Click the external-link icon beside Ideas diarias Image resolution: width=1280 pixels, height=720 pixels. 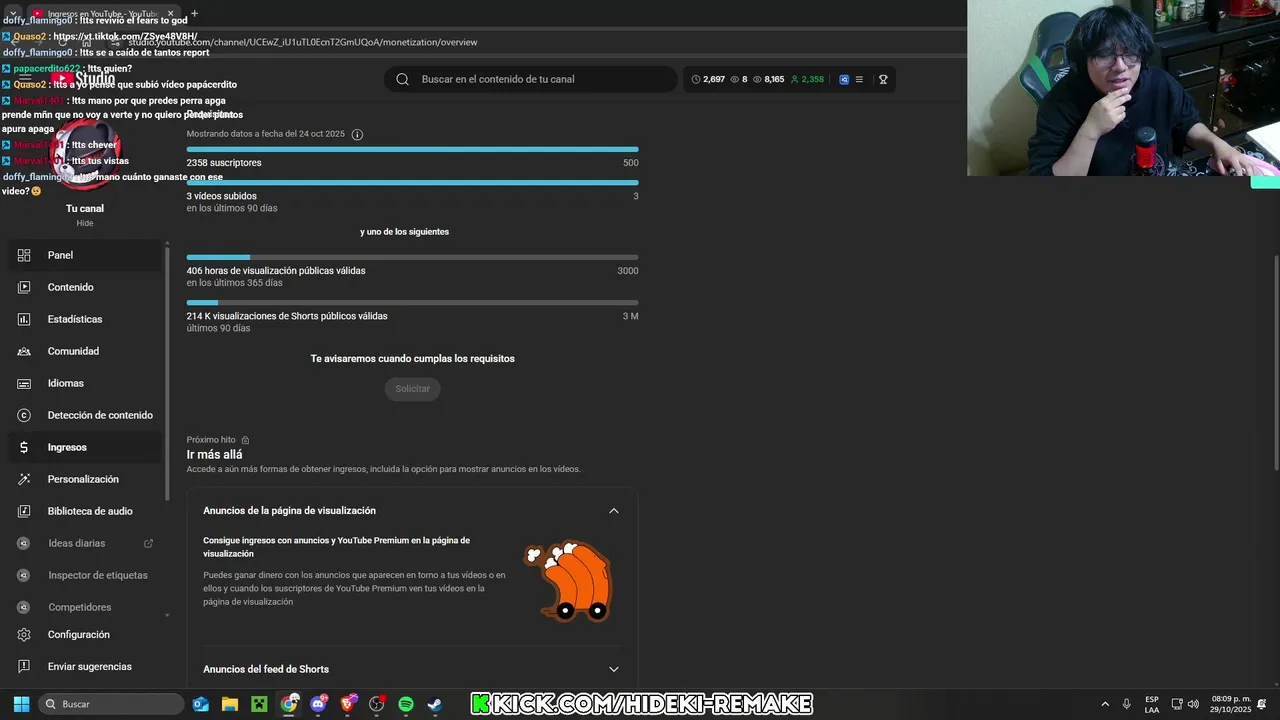point(149,543)
